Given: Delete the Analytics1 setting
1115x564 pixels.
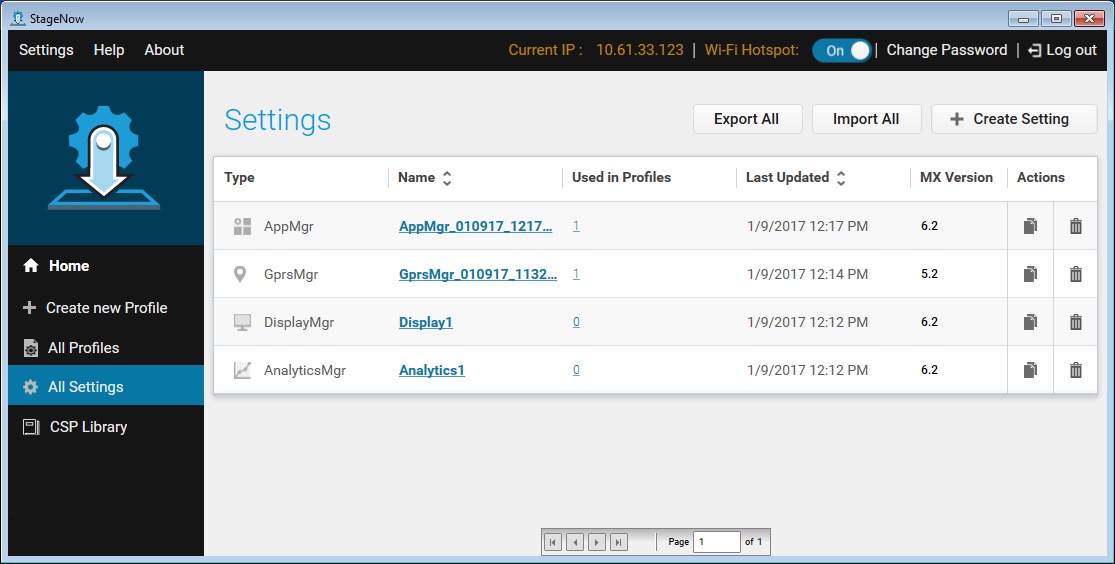Looking at the screenshot, I should click(x=1076, y=370).
